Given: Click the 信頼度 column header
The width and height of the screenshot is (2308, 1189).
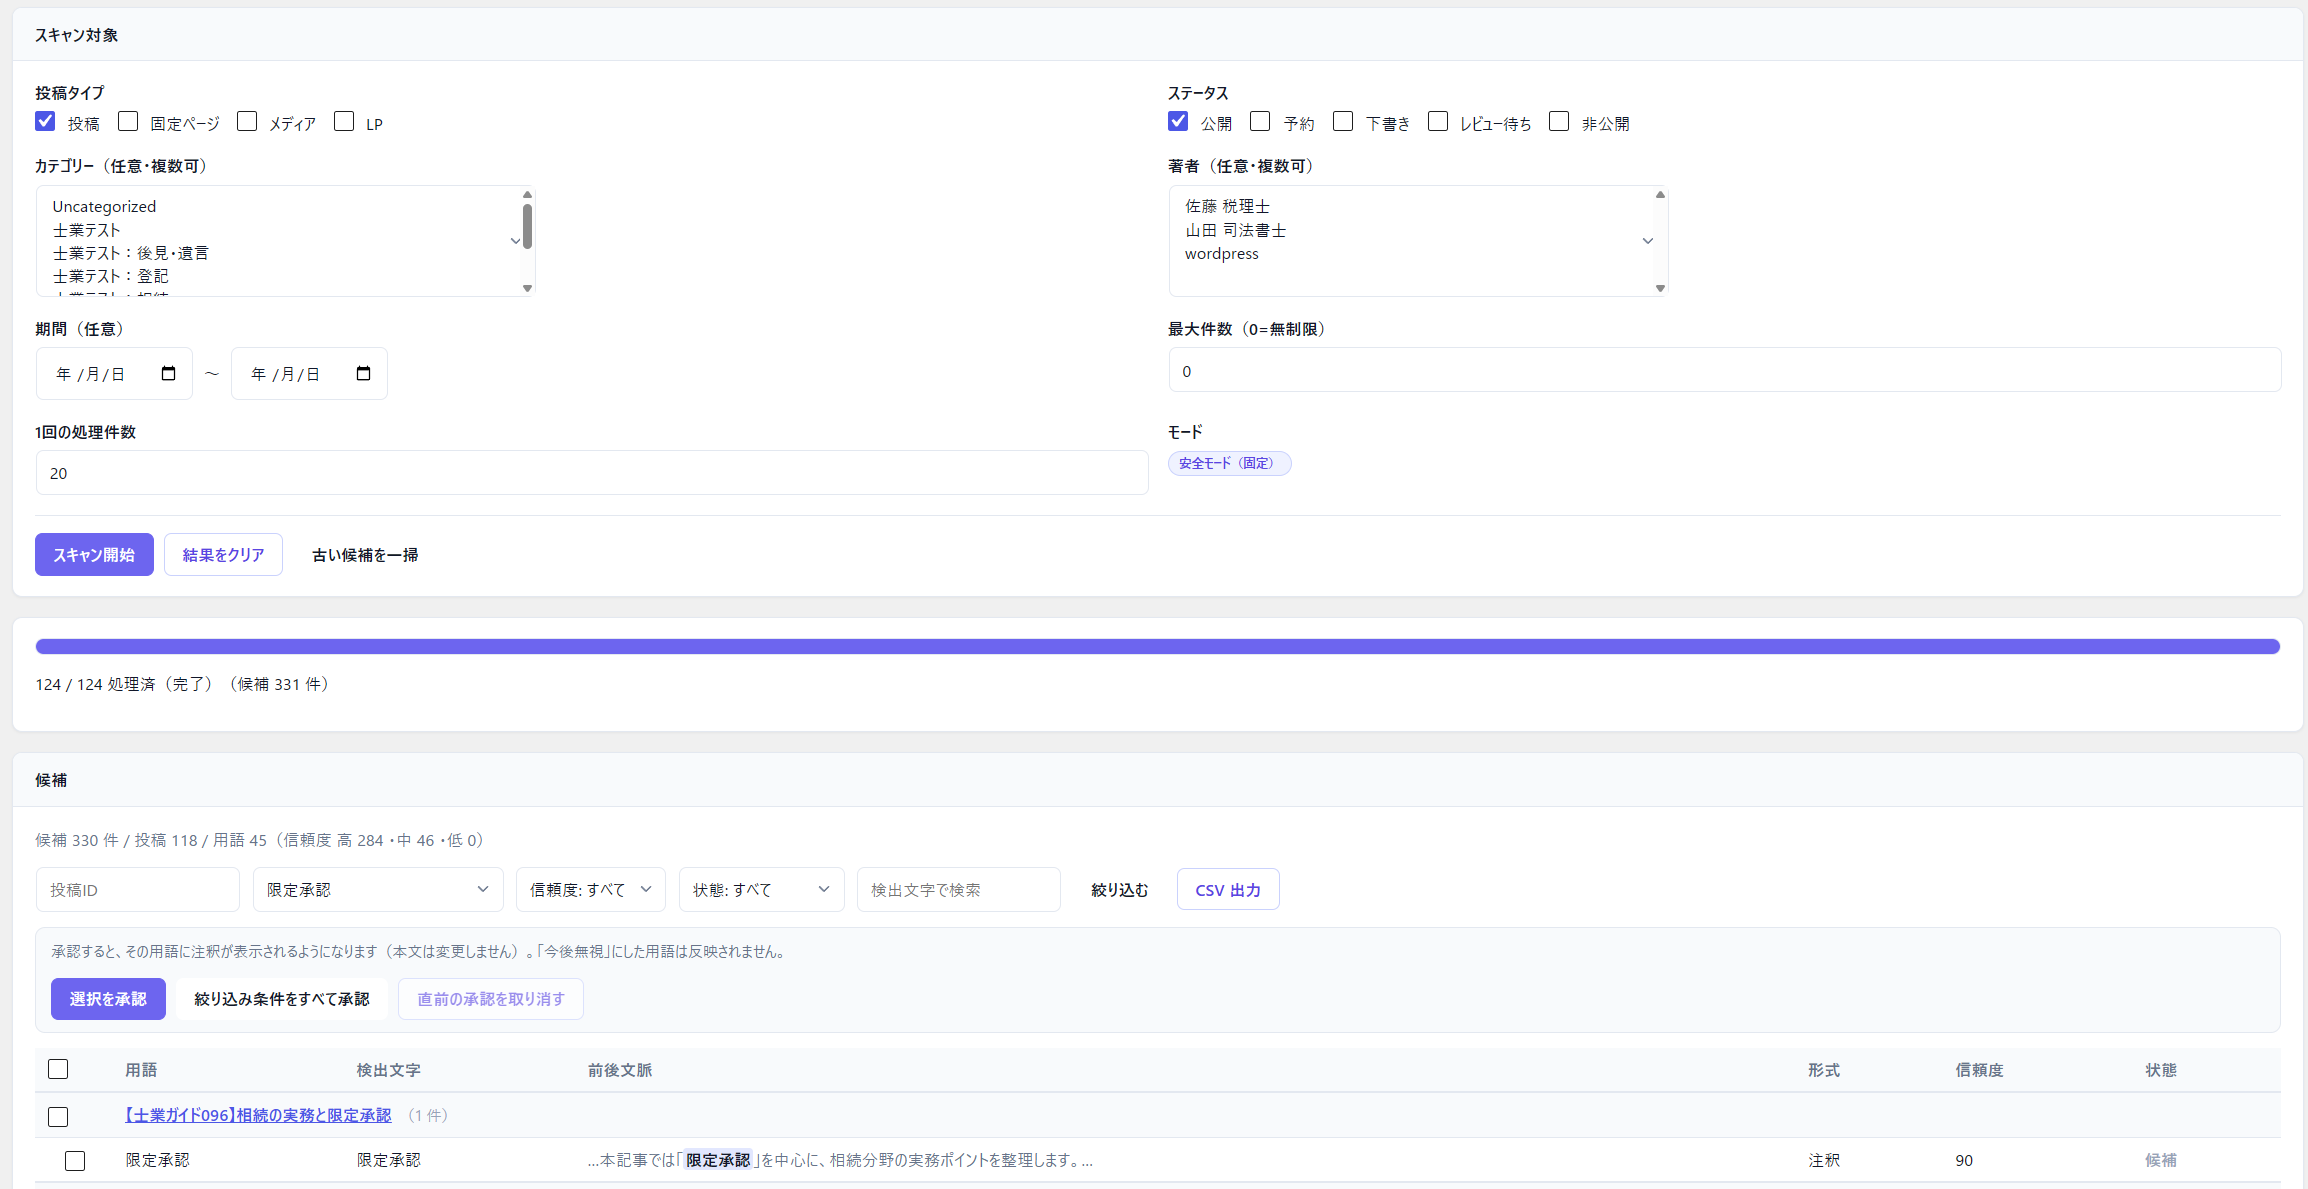Looking at the screenshot, I should pyautogui.click(x=1979, y=1070).
